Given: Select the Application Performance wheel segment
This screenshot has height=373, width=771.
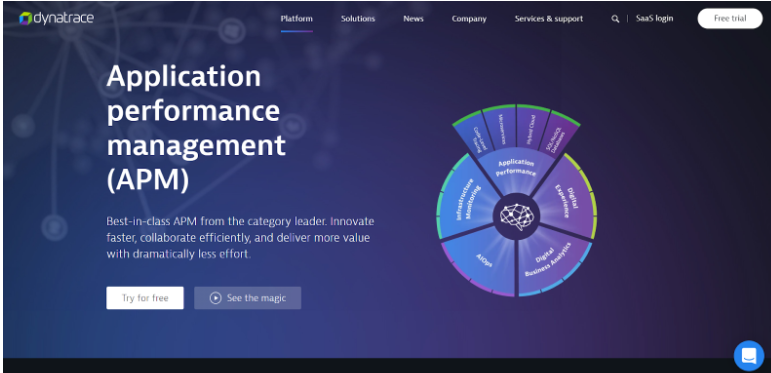Looking at the screenshot, I should [516, 169].
